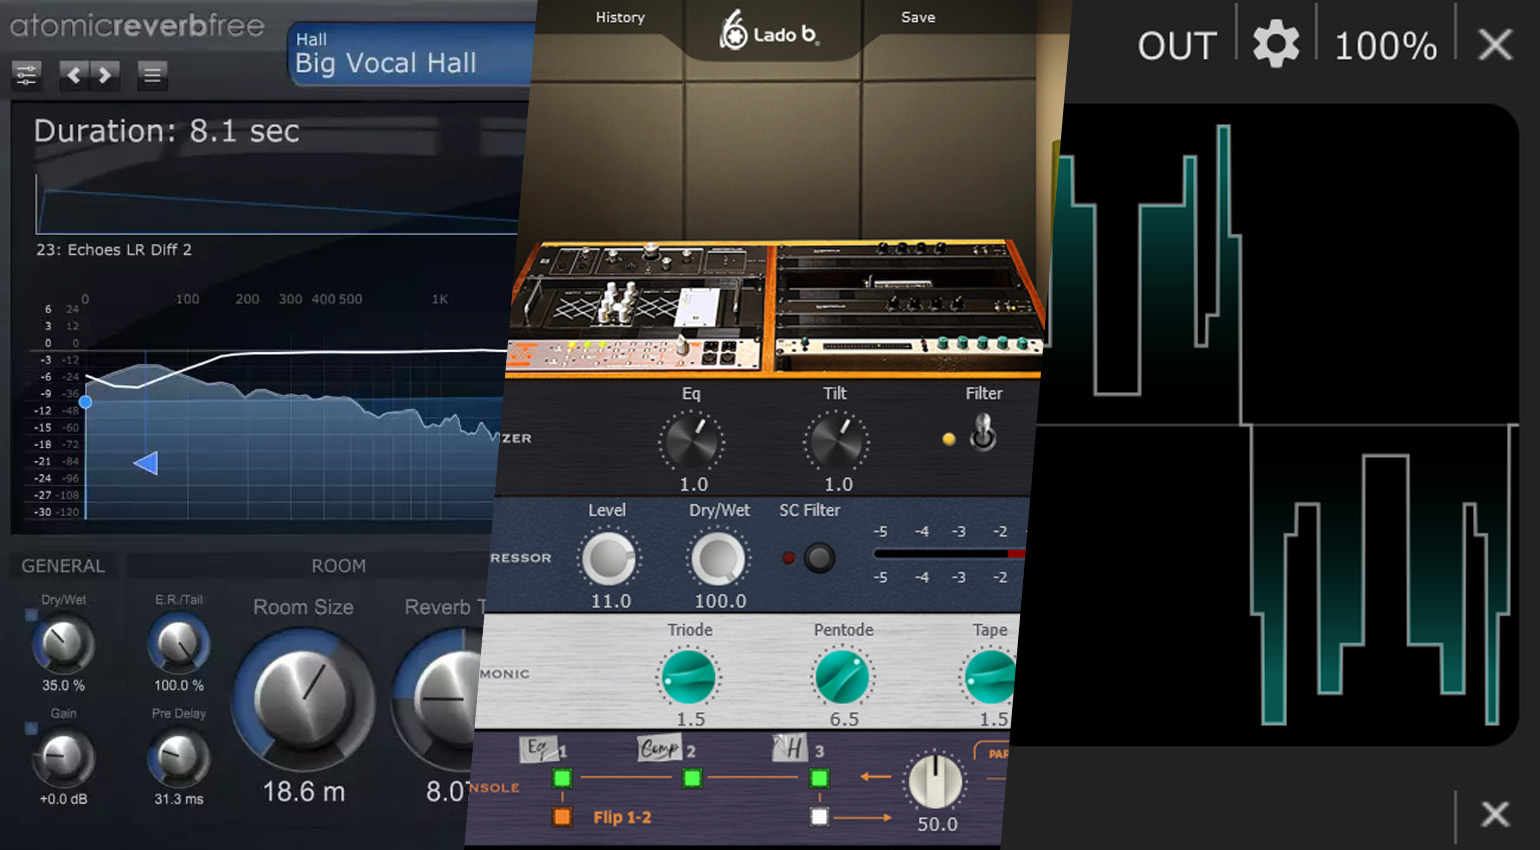Click Save in the top bar
This screenshot has height=850, width=1540.
click(x=917, y=17)
